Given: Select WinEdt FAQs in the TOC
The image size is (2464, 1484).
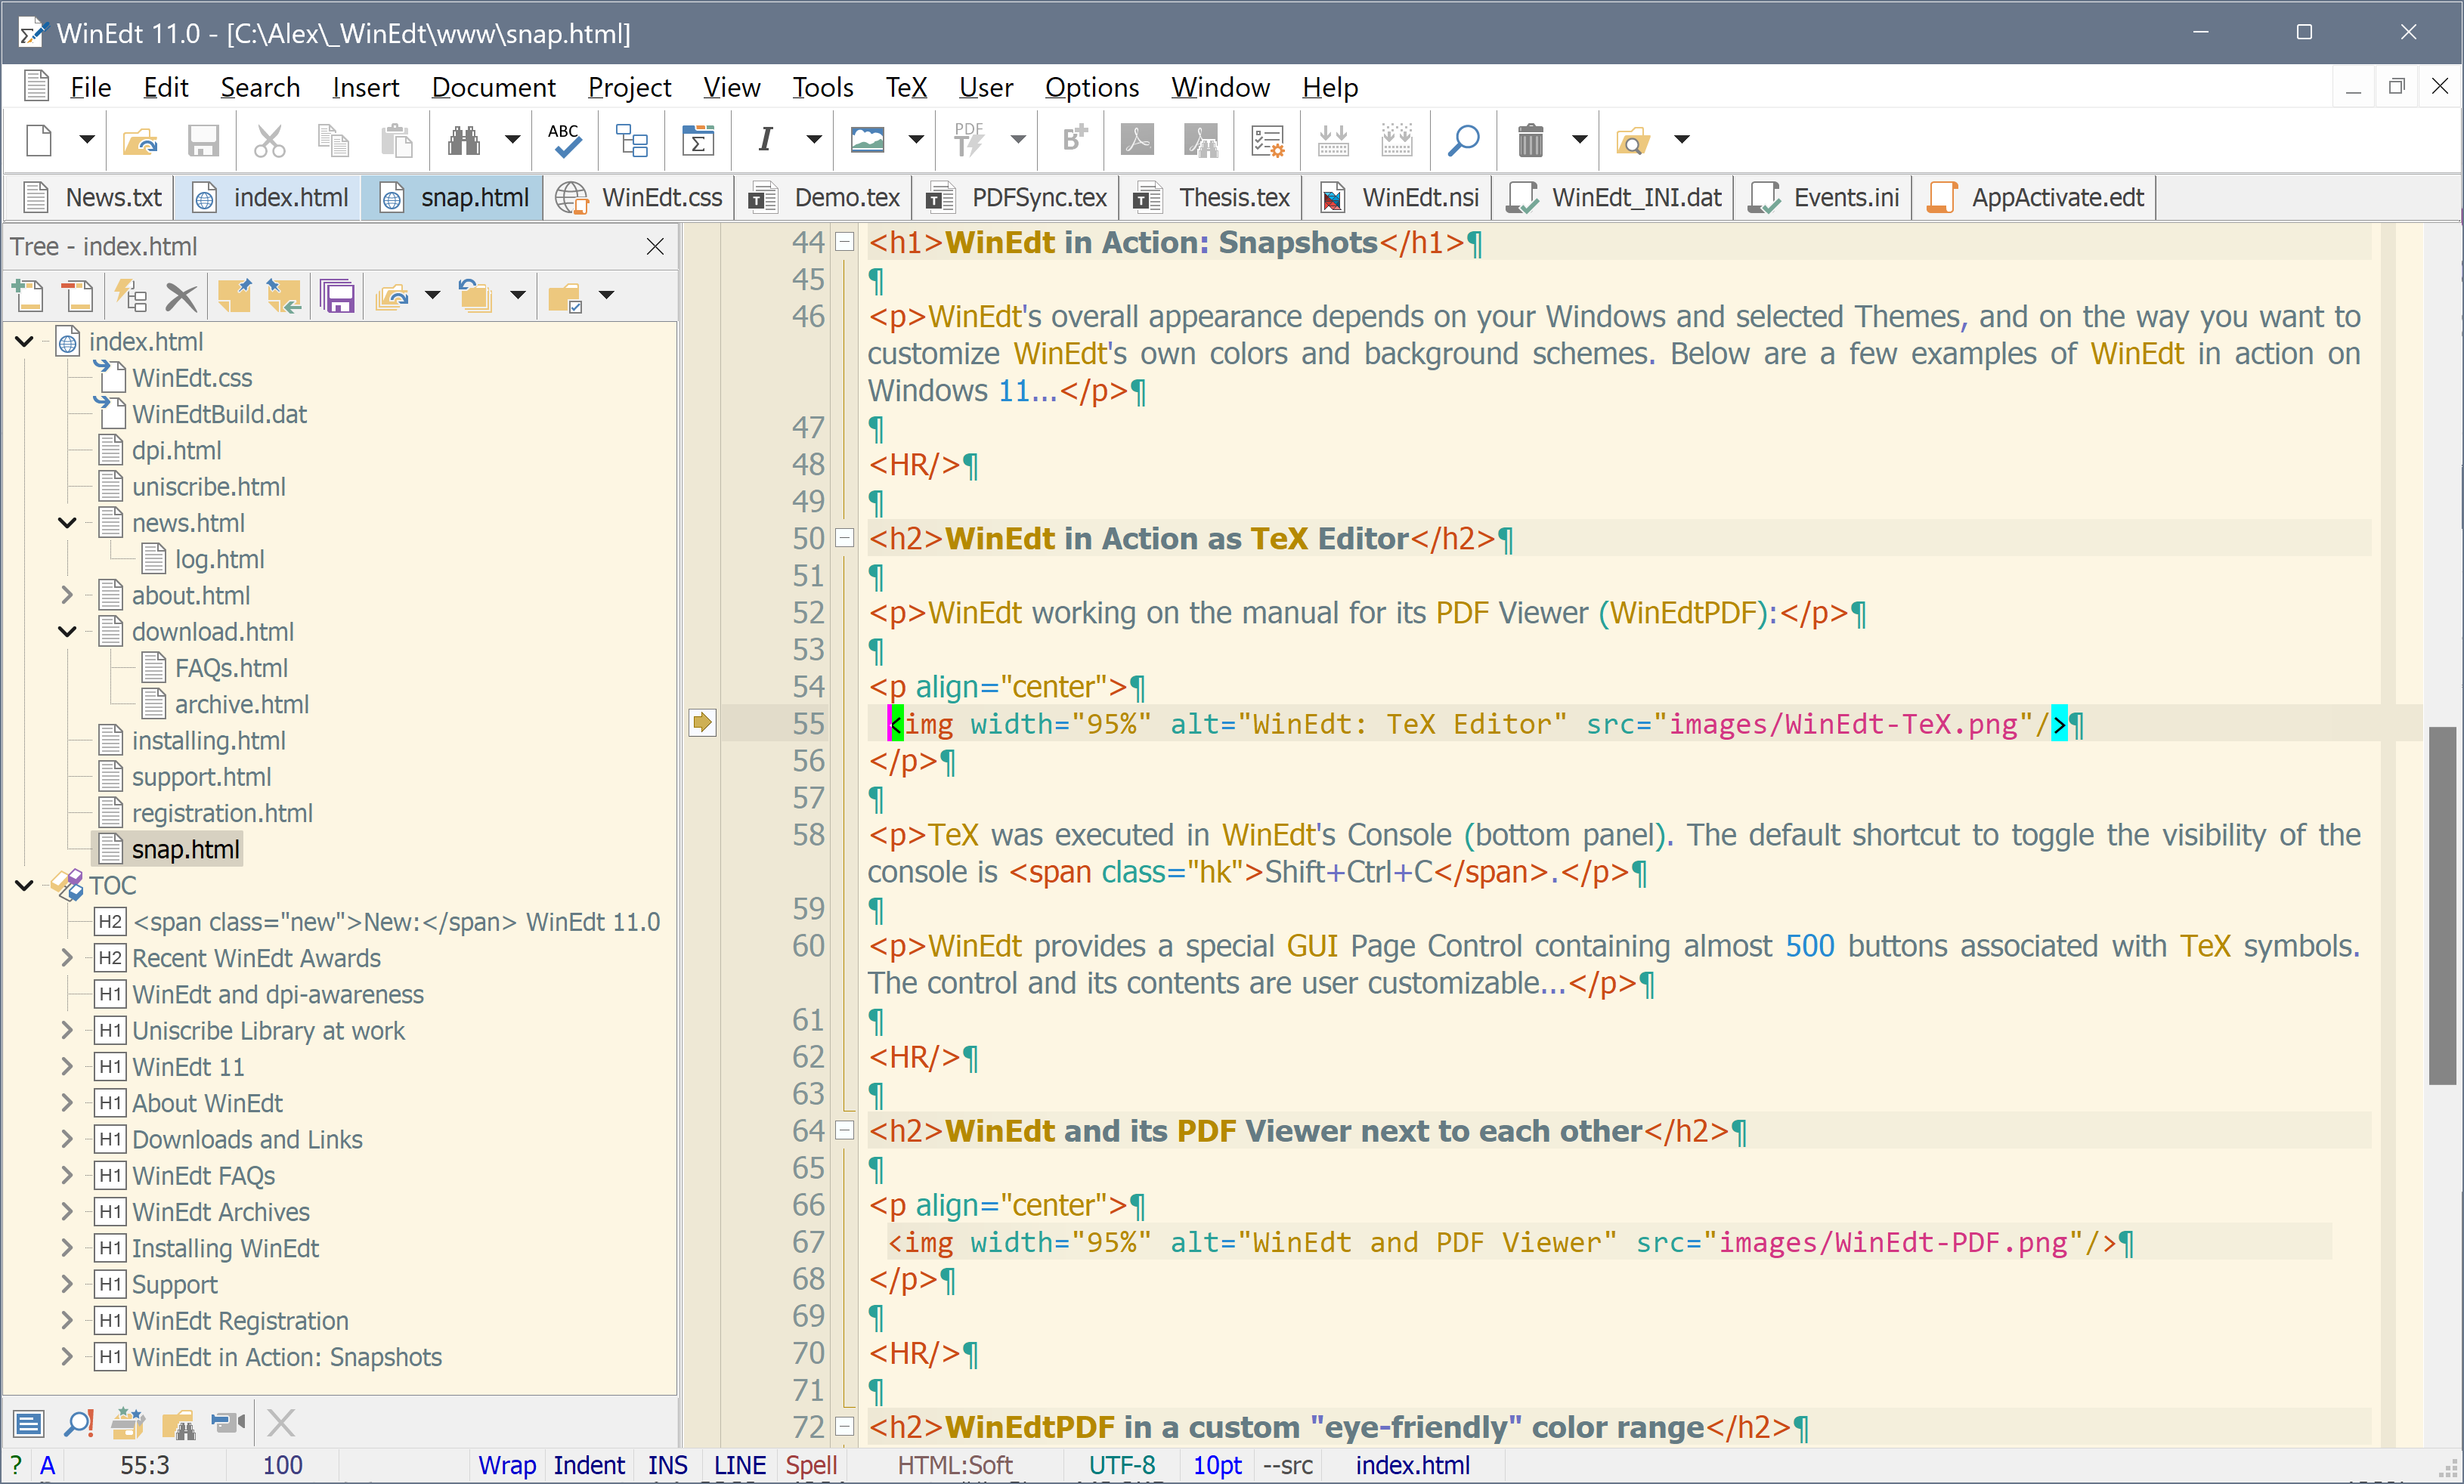Looking at the screenshot, I should 204,1176.
